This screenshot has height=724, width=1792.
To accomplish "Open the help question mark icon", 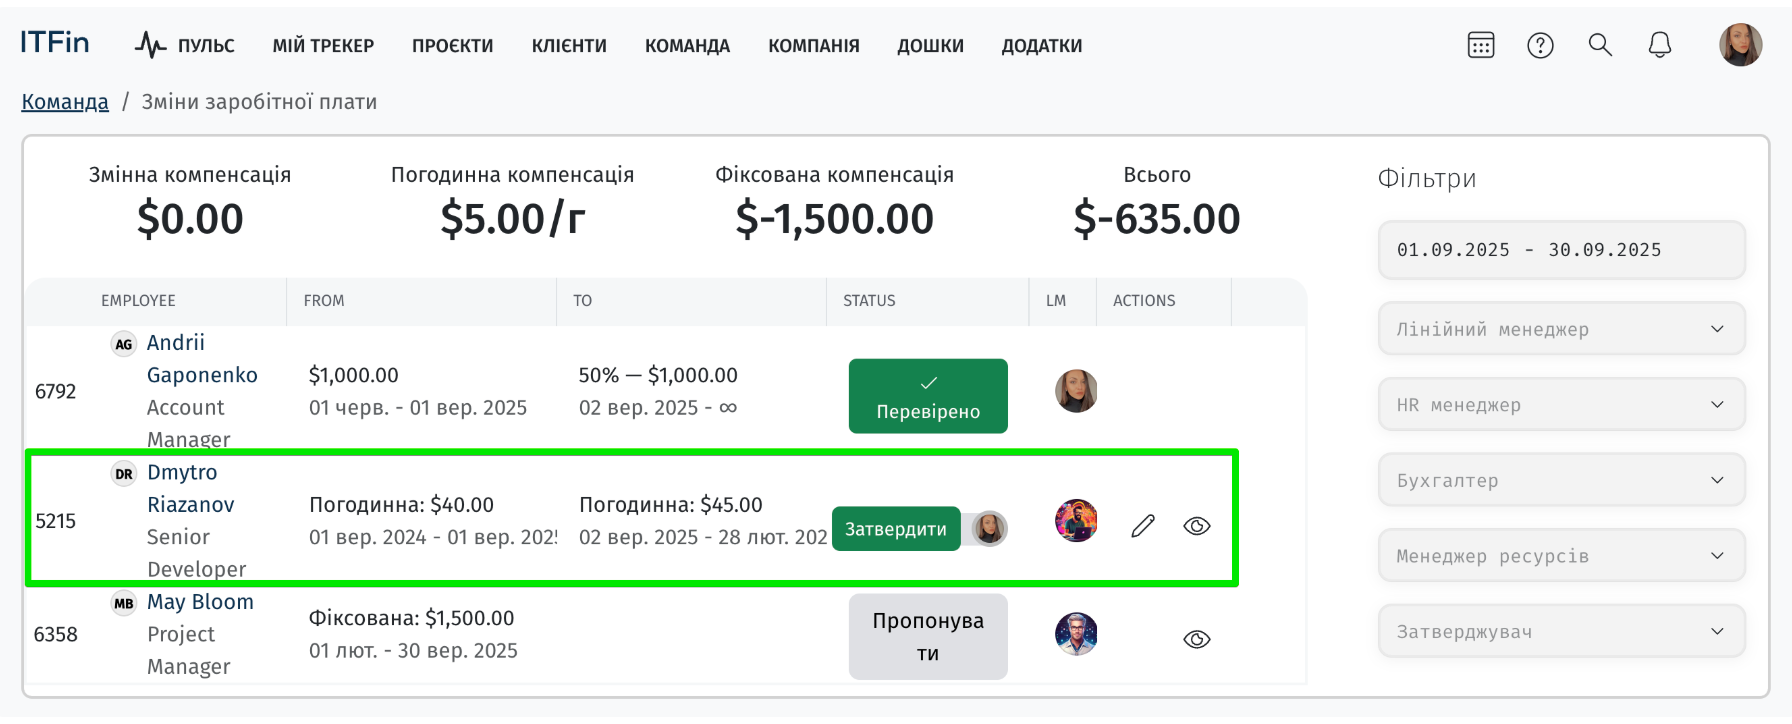I will pyautogui.click(x=1540, y=45).
